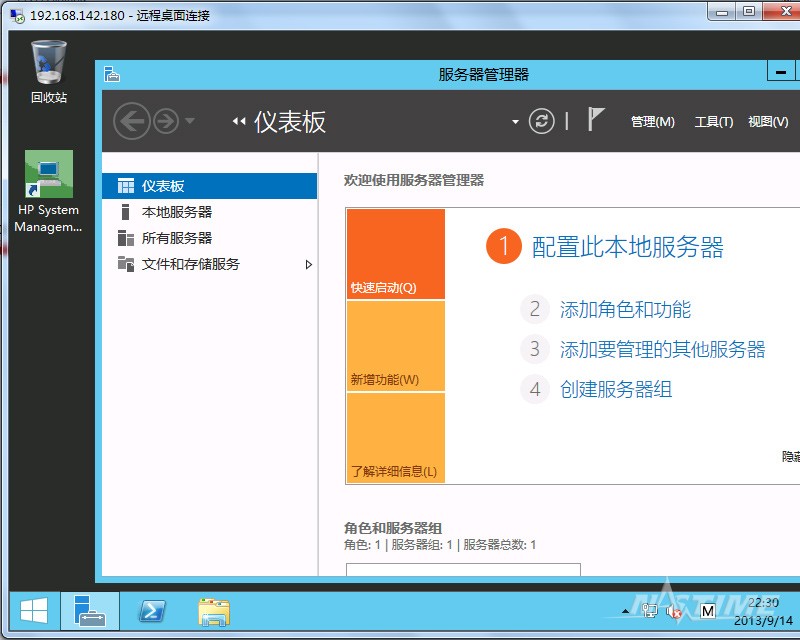Click 添加角色和功能 link

625,309
